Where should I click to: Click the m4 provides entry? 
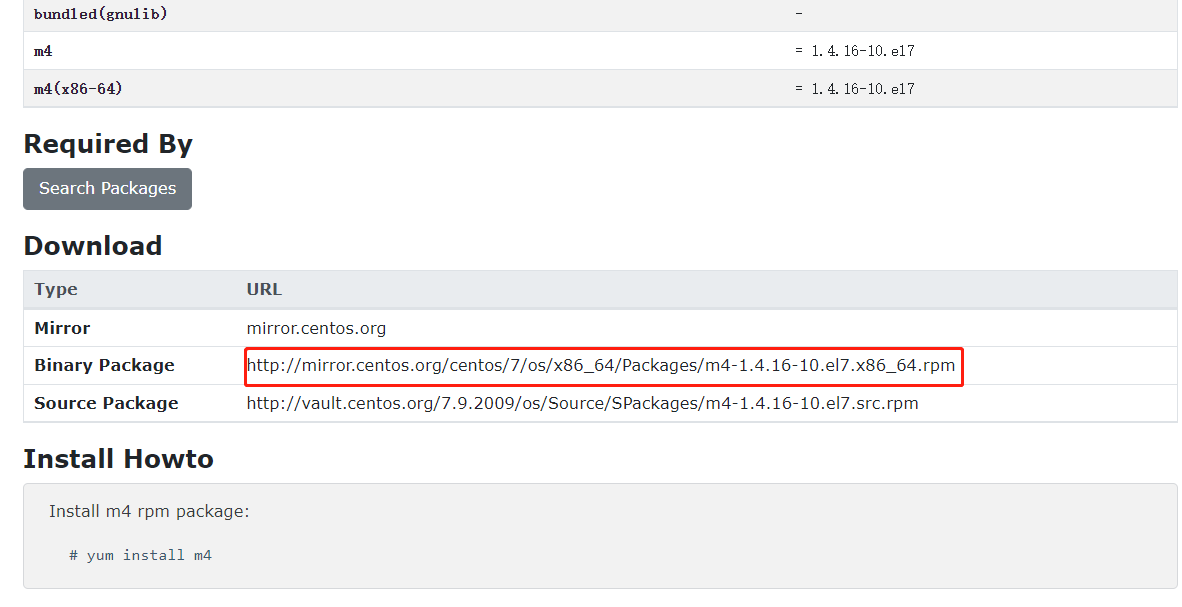point(42,50)
